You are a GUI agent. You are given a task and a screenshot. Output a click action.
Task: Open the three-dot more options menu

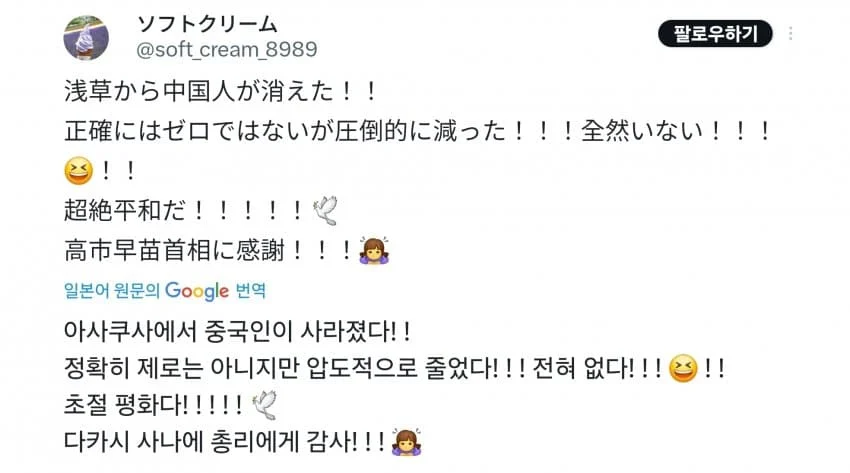tap(790, 34)
